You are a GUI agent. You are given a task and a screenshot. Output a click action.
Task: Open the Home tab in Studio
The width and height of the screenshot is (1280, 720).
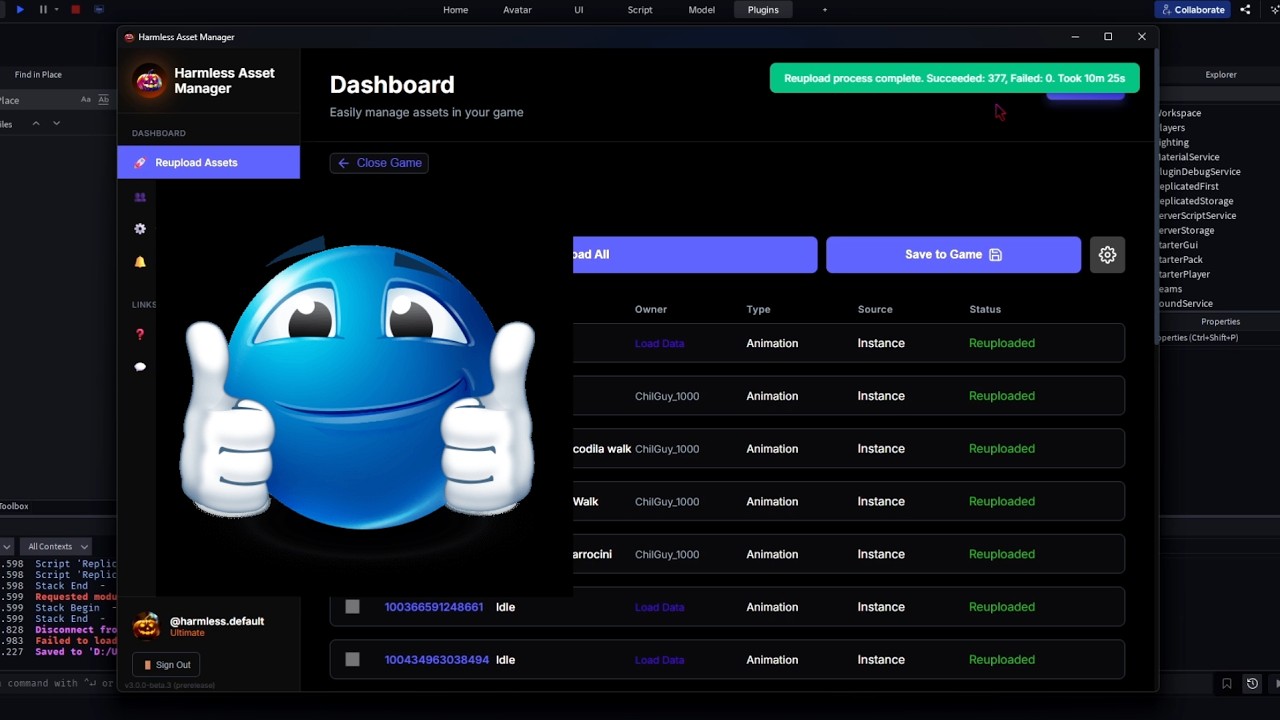pos(455,10)
